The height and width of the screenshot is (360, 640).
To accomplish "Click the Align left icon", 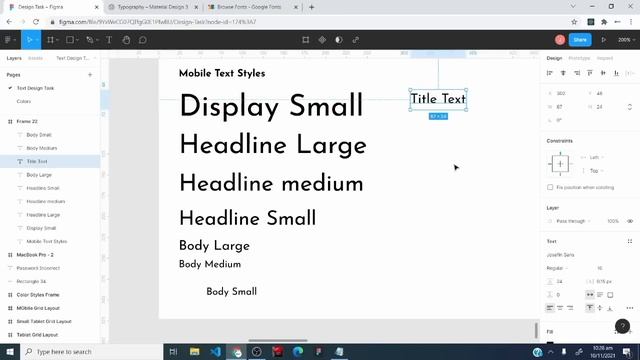I will [x=550, y=73].
